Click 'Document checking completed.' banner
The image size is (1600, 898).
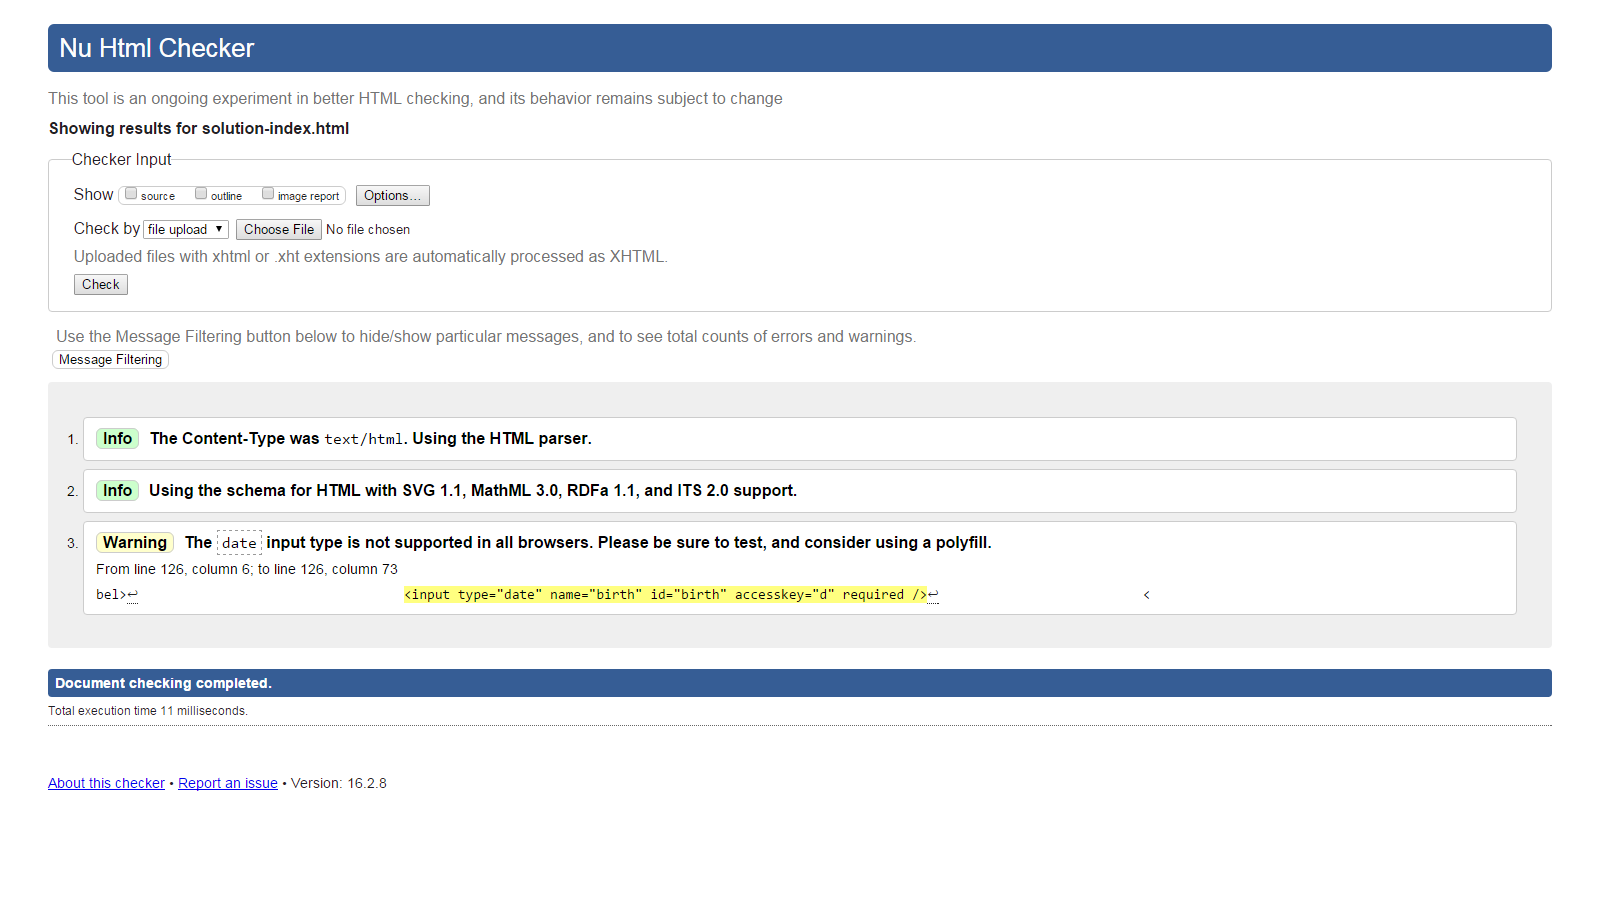click(x=800, y=683)
